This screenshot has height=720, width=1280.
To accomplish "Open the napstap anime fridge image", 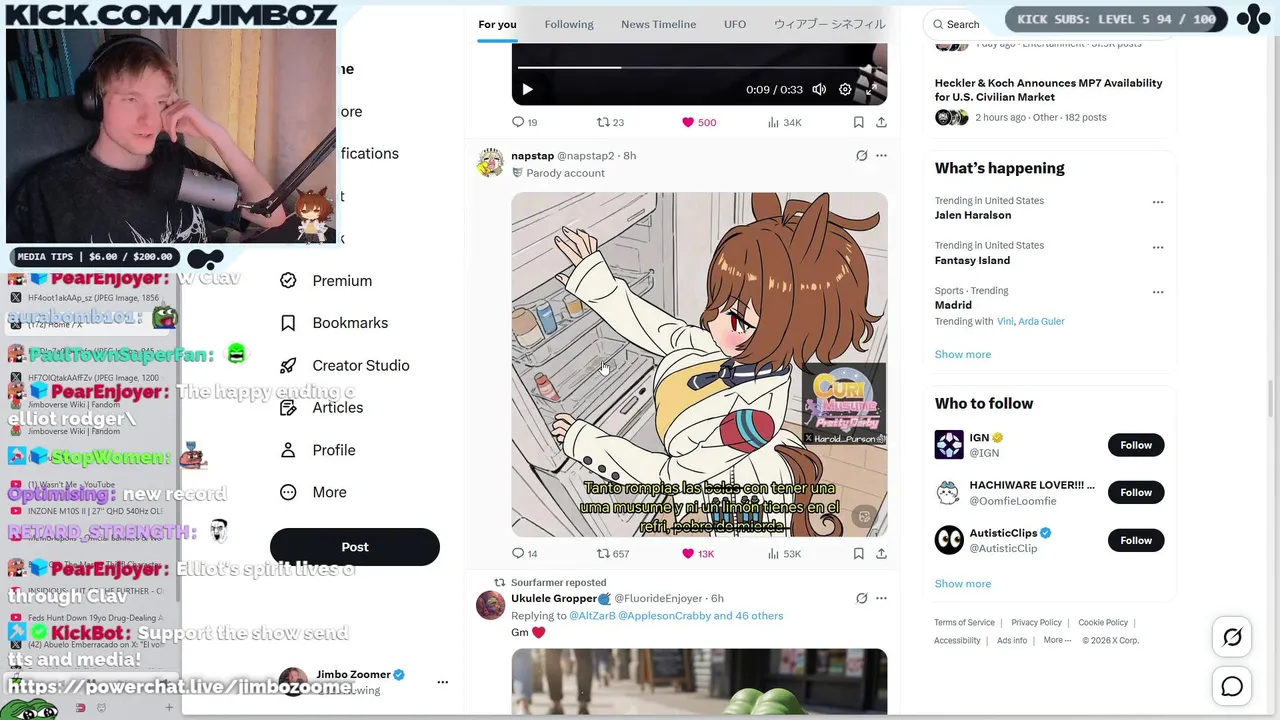I will point(699,364).
